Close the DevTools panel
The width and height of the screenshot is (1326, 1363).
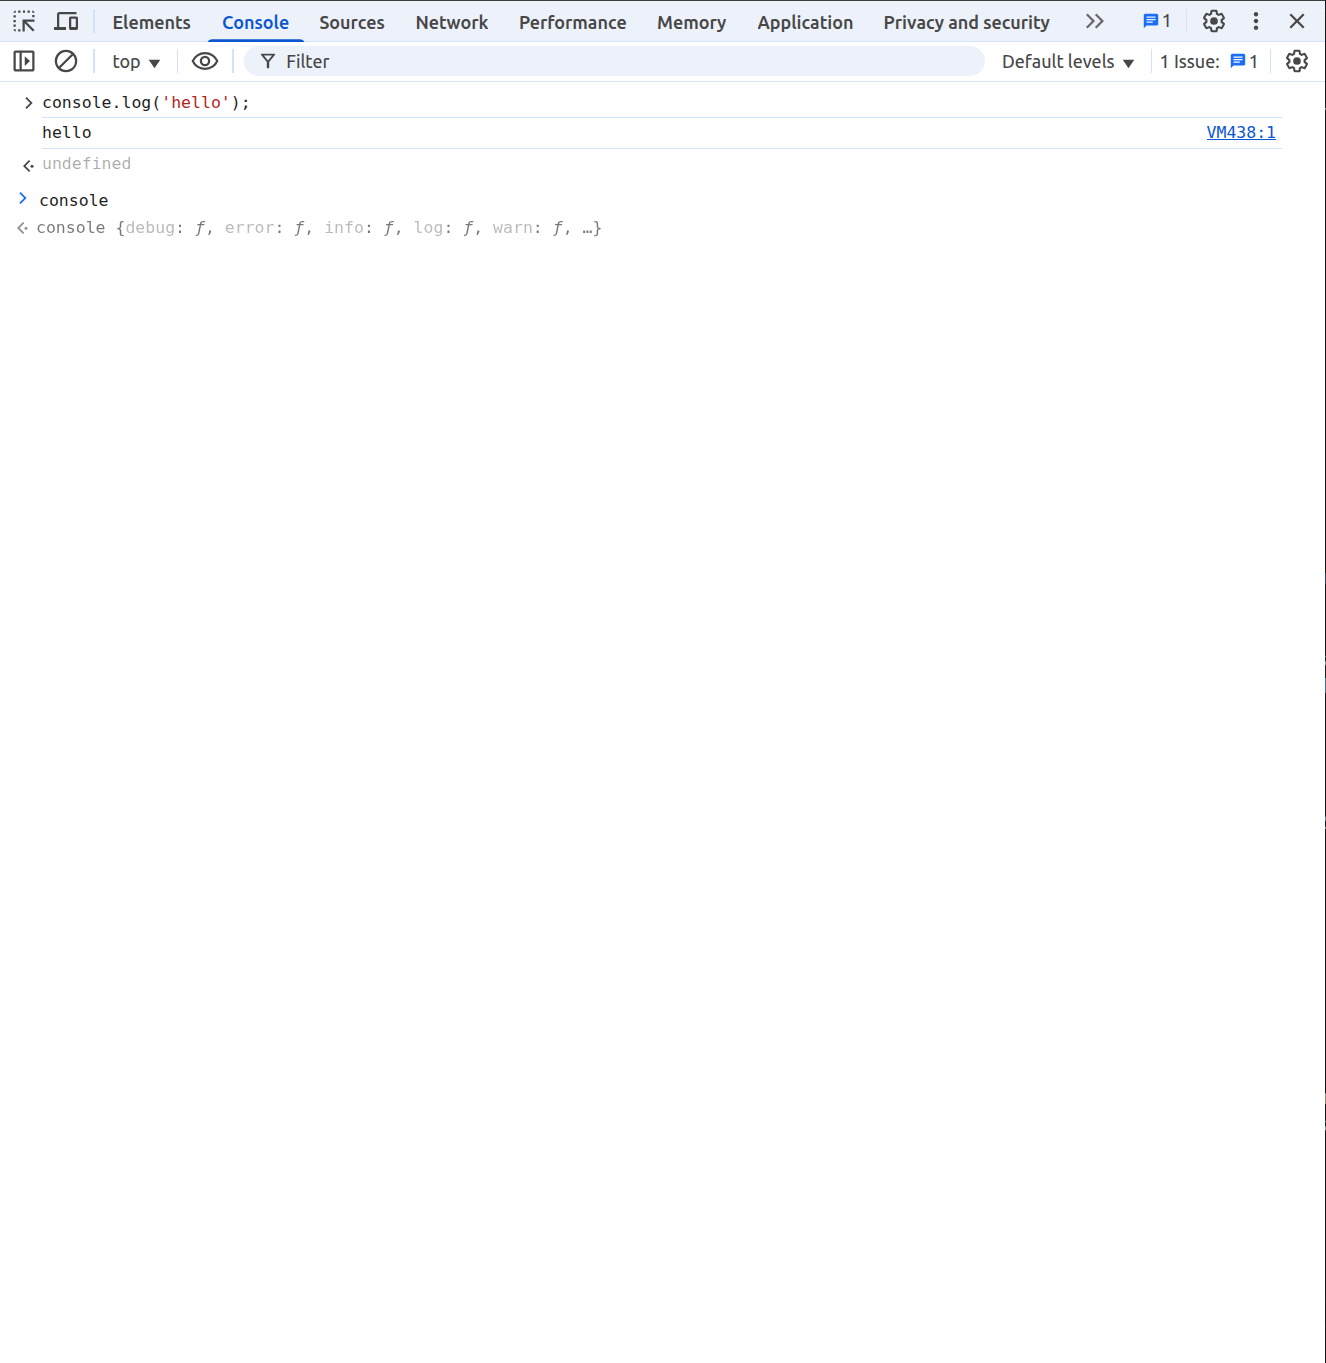point(1297,22)
